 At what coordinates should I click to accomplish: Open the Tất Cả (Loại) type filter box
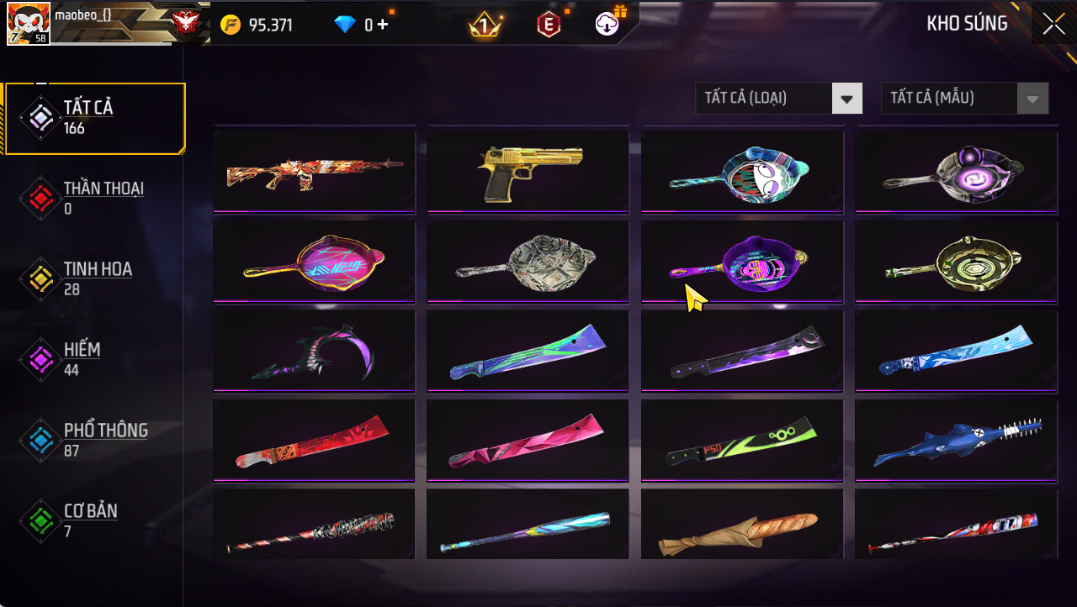778,98
